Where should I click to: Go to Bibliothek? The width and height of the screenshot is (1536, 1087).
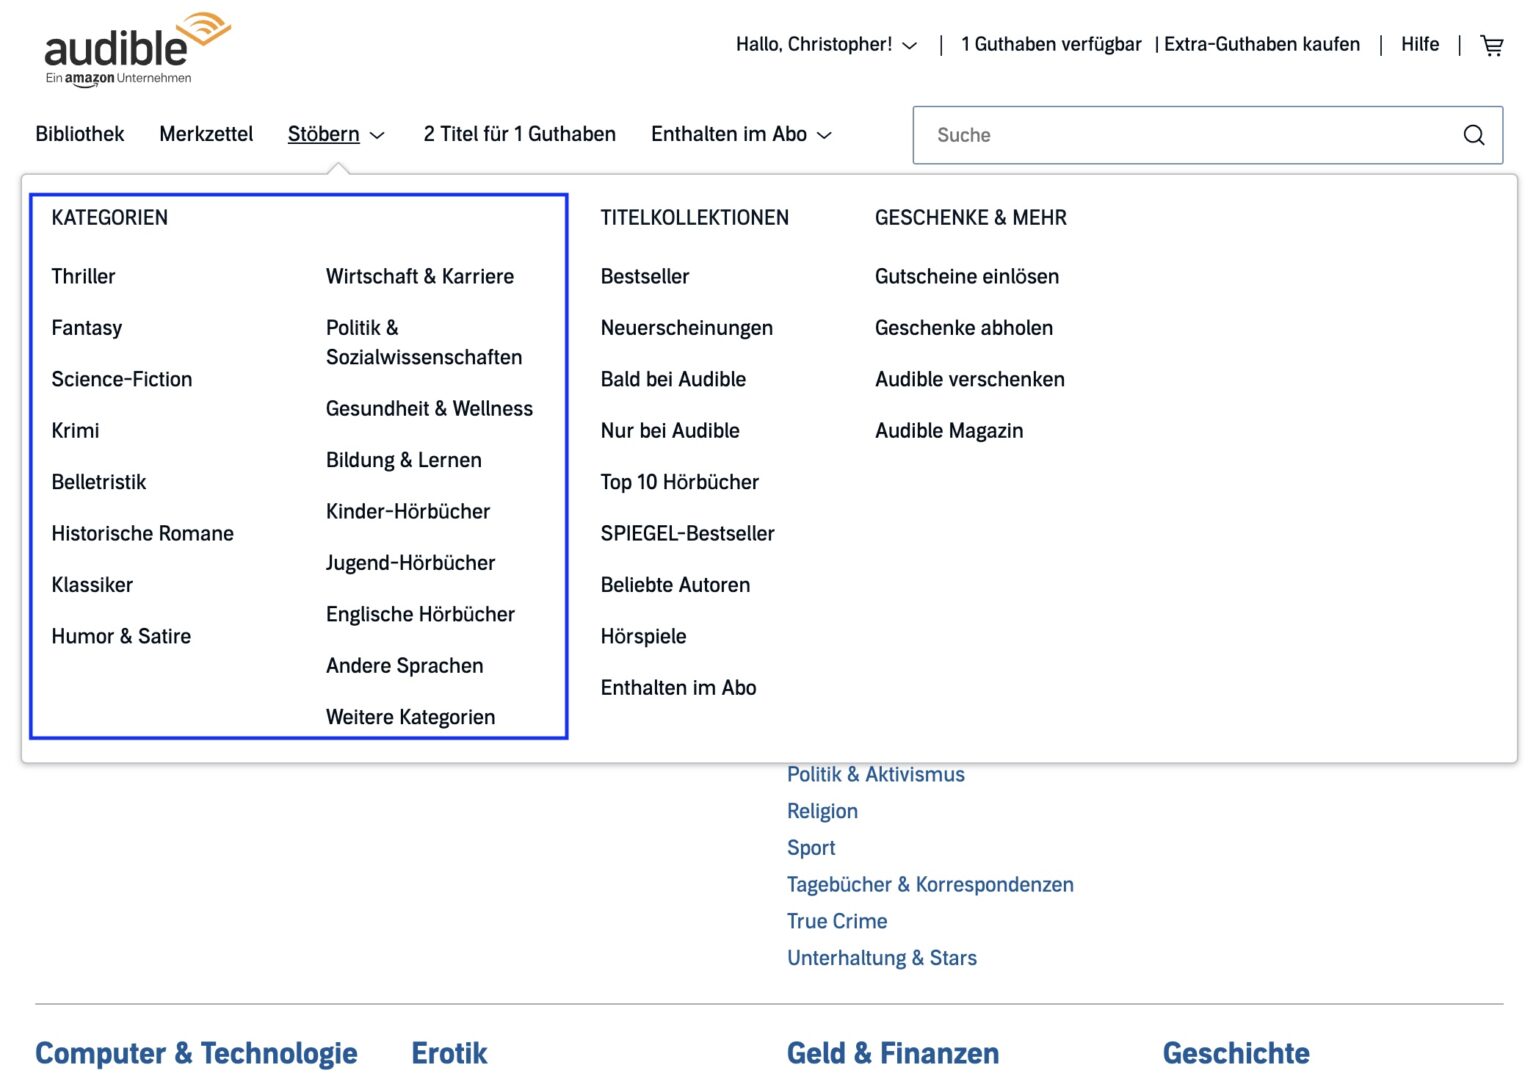pos(79,134)
